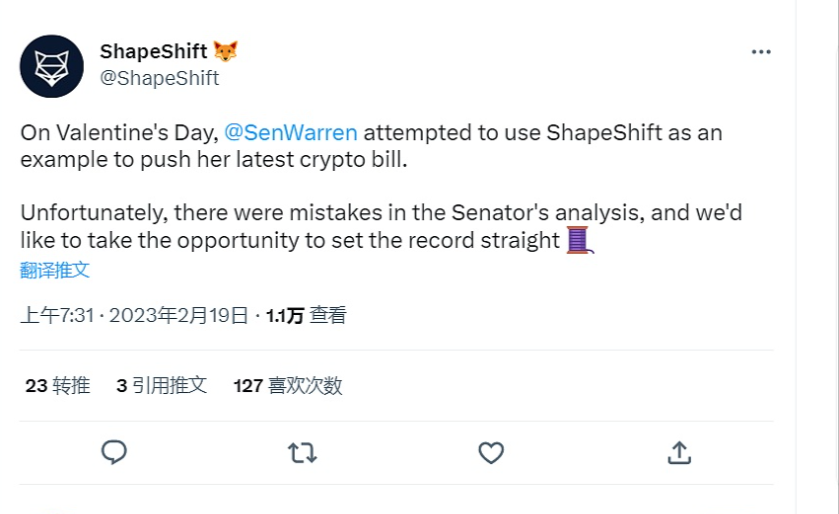Show the 23 转推 retweets list
The image size is (839, 514).
[x=57, y=385]
